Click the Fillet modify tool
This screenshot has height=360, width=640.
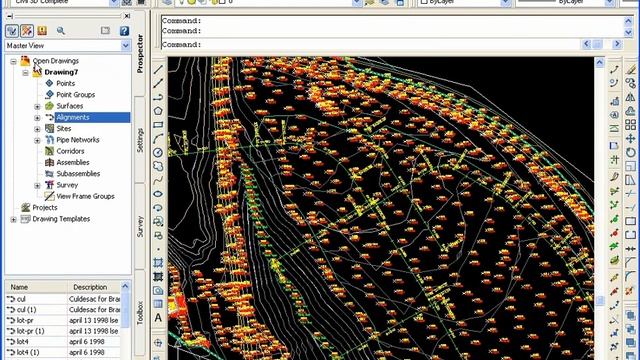(x=631, y=277)
